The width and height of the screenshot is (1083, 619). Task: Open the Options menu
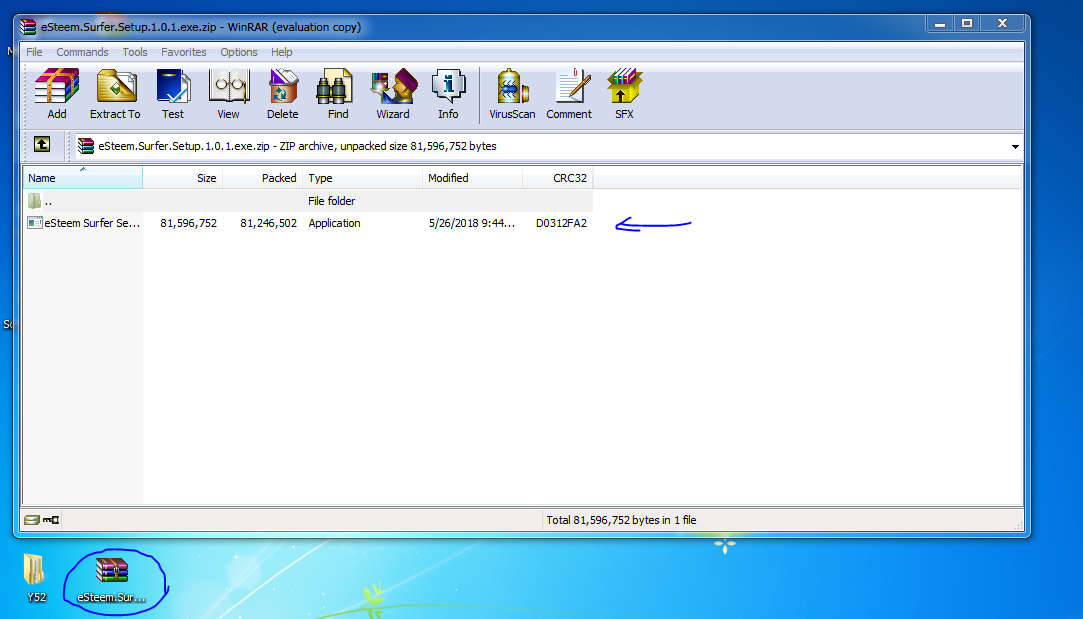pyautogui.click(x=239, y=52)
